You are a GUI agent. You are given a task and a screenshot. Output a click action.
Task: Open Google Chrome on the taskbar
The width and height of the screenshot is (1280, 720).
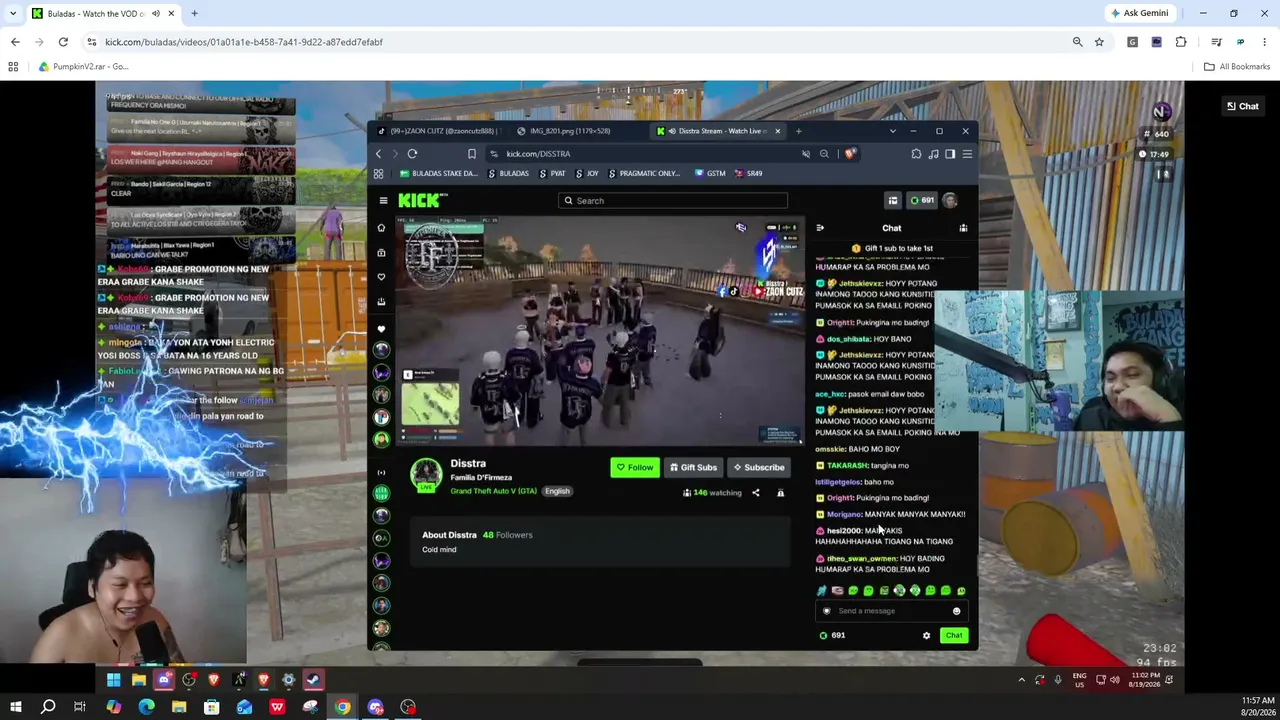tap(343, 707)
